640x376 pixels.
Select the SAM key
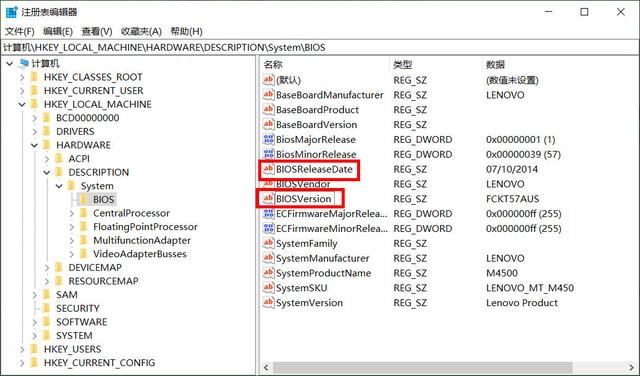tap(67, 294)
